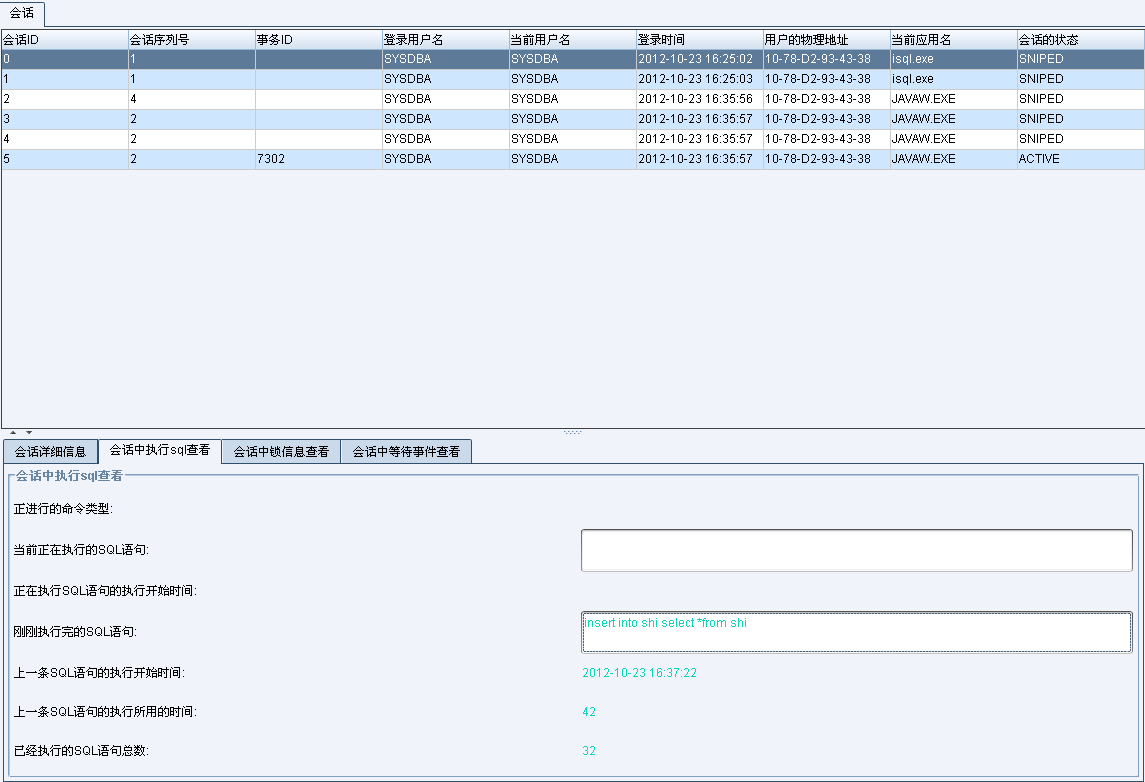
Task: Select session row with ID 2
Action: coord(572,99)
